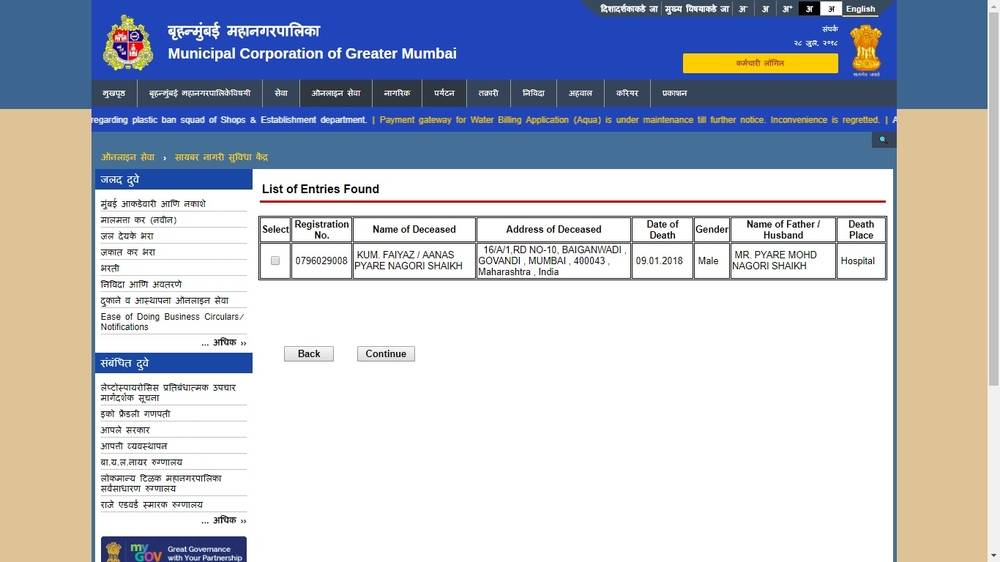1000x562 pixels.
Task: Open the search magnifier icon
Action: pos(883,140)
